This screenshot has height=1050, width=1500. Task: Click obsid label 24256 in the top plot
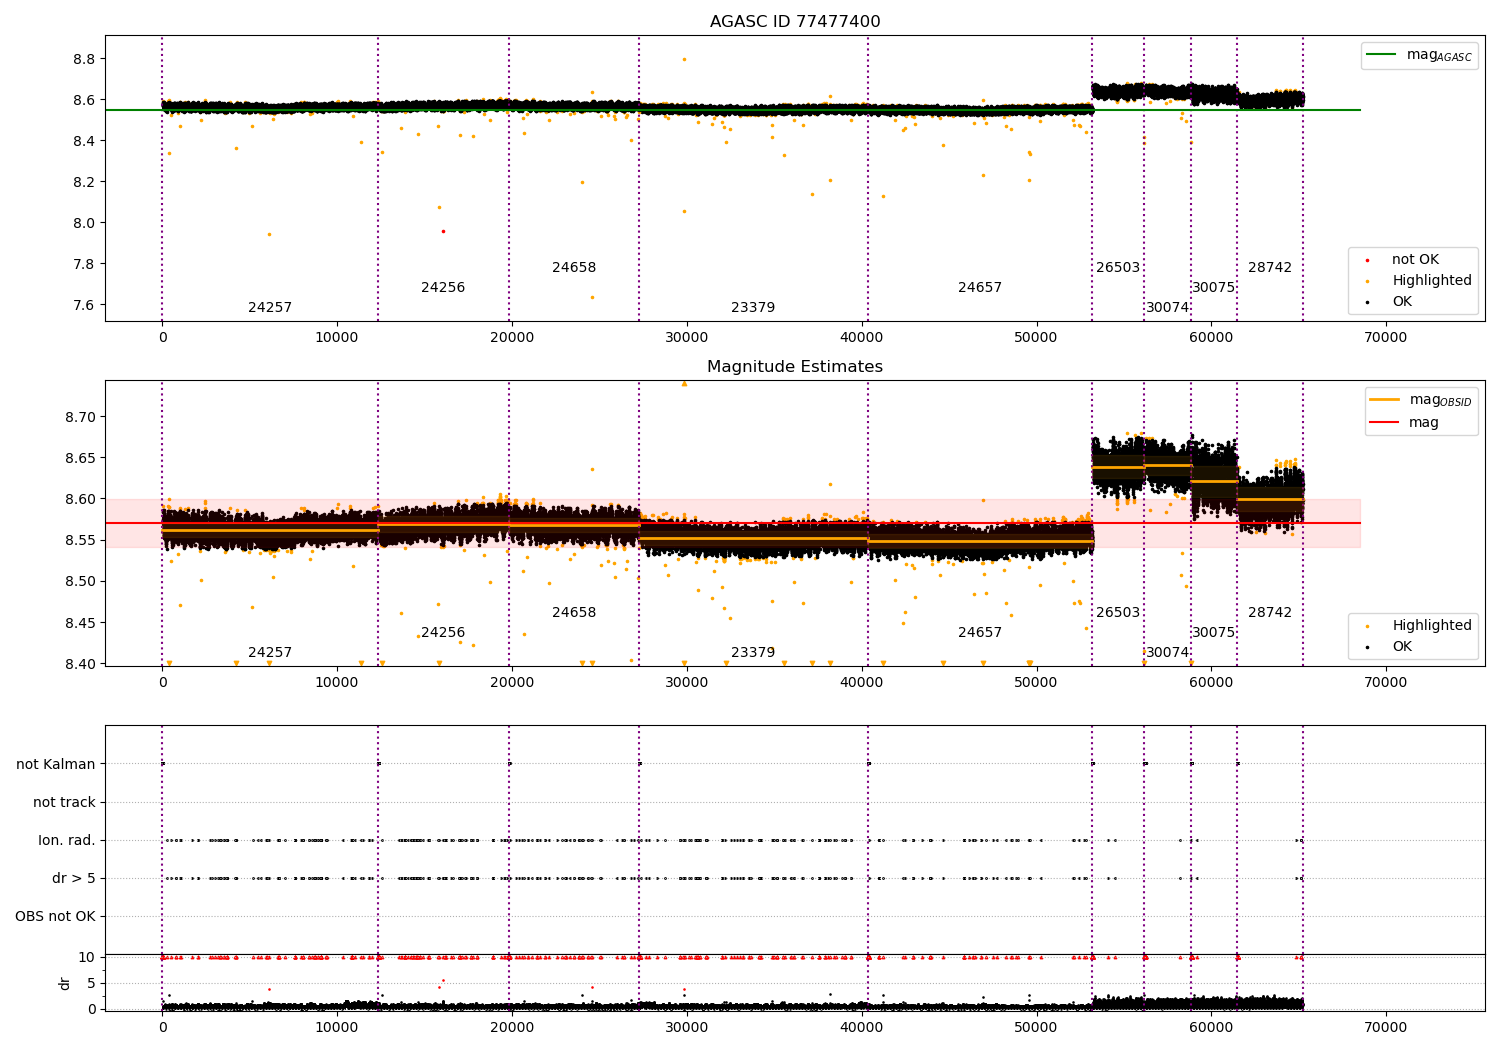tap(443, 288)
